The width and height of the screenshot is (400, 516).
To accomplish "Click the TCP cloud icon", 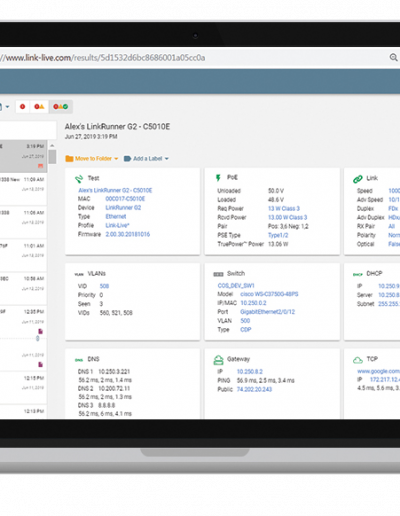I will pos(358,360).
